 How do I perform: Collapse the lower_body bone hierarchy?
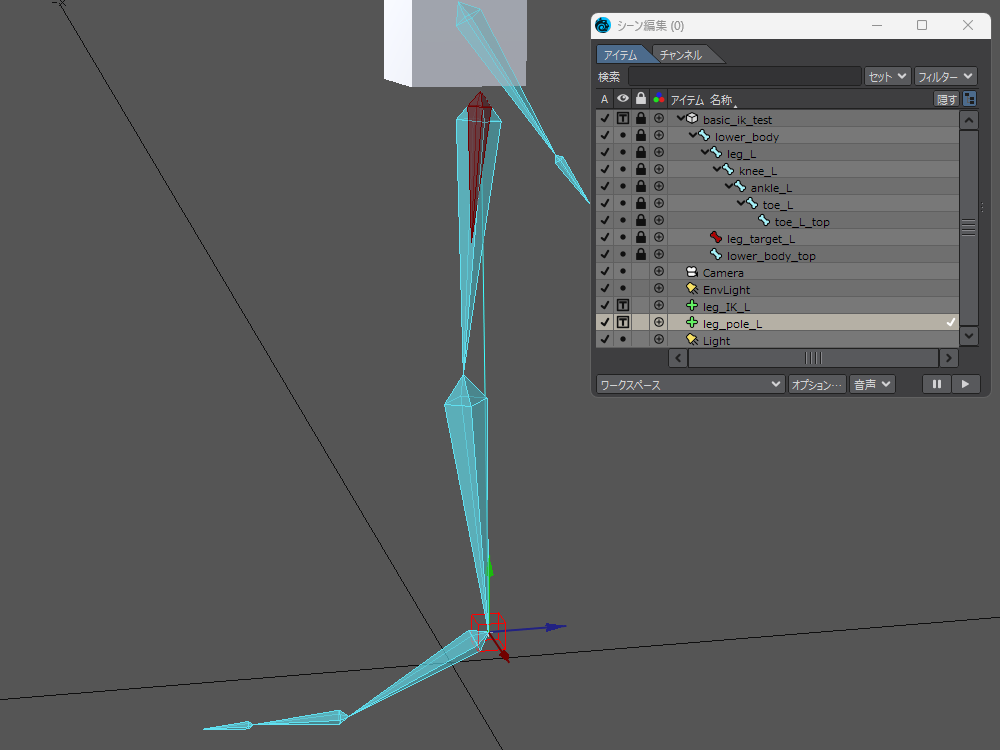(x=692, y=136)
